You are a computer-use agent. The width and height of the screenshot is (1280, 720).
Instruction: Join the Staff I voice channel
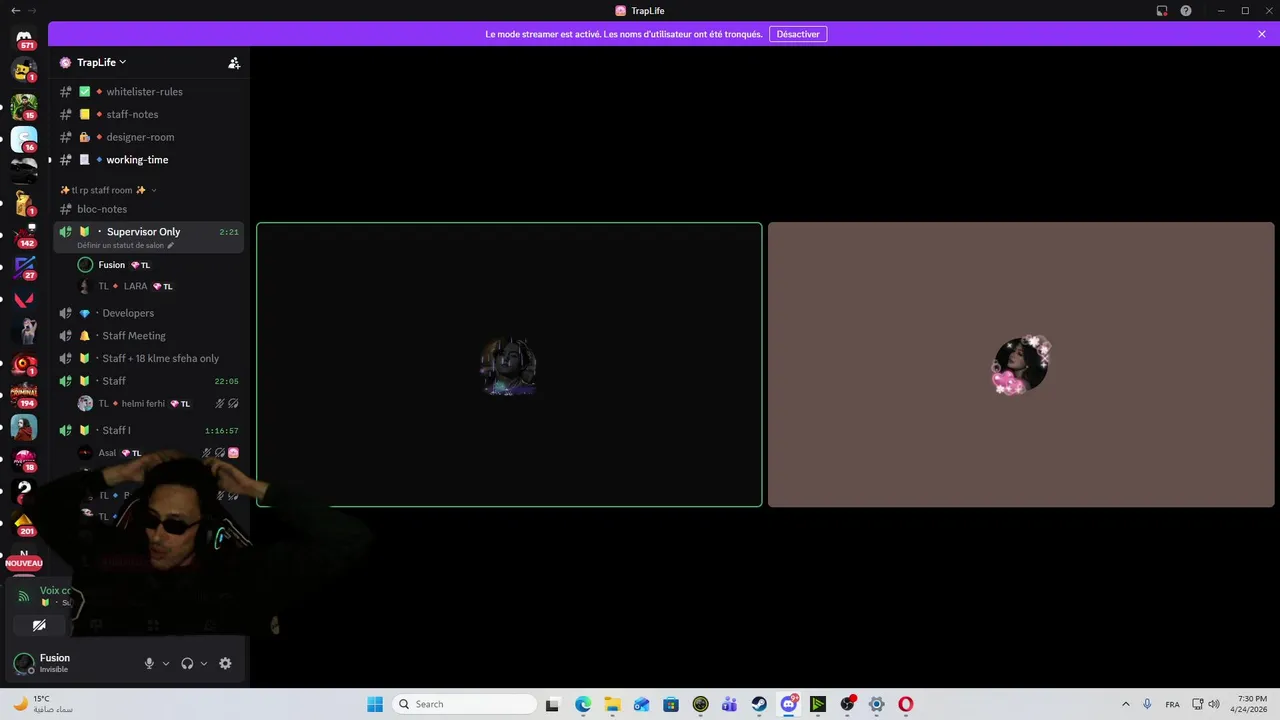pos(148,430)
